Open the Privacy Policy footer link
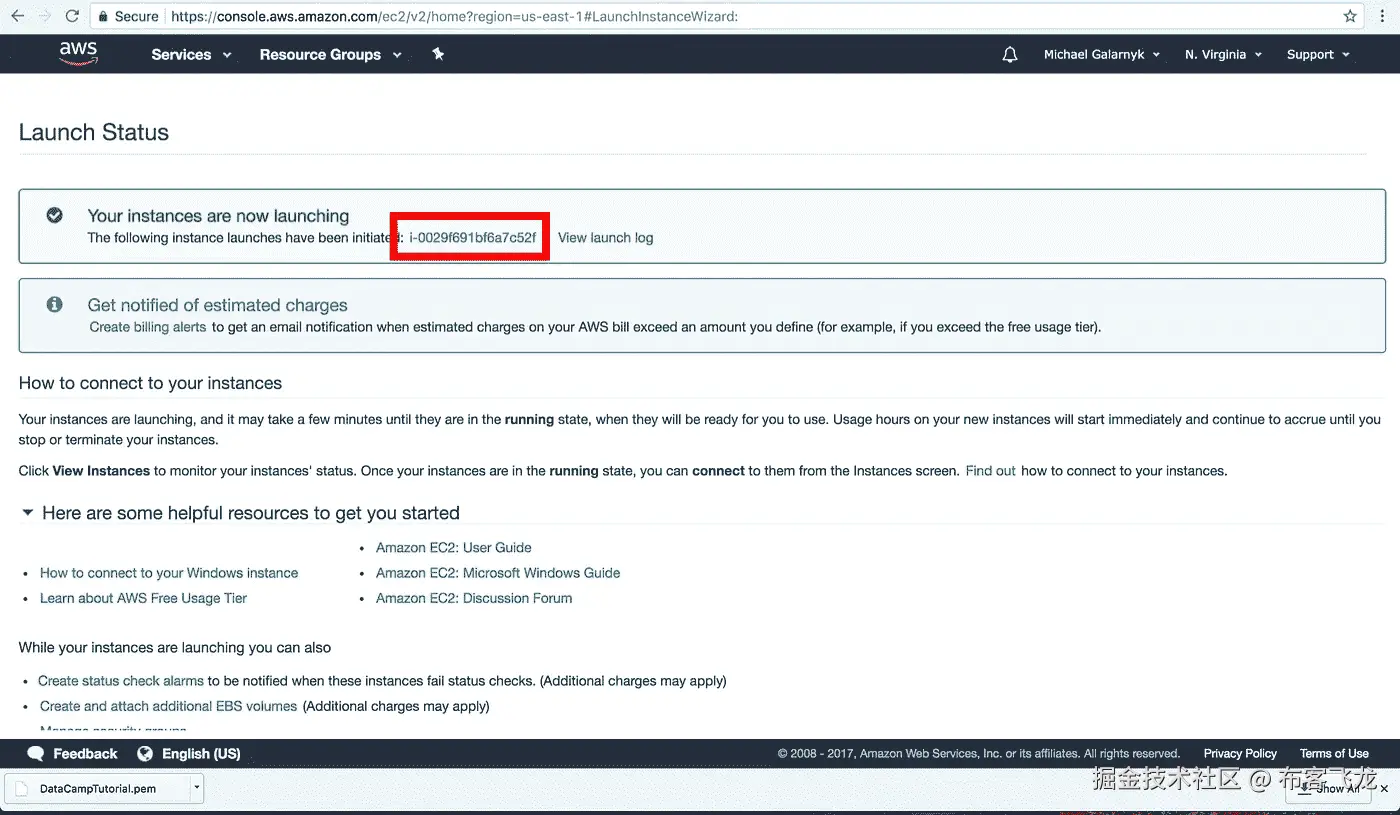Screen dimensions: 1400x815 tap(1240, 754)
